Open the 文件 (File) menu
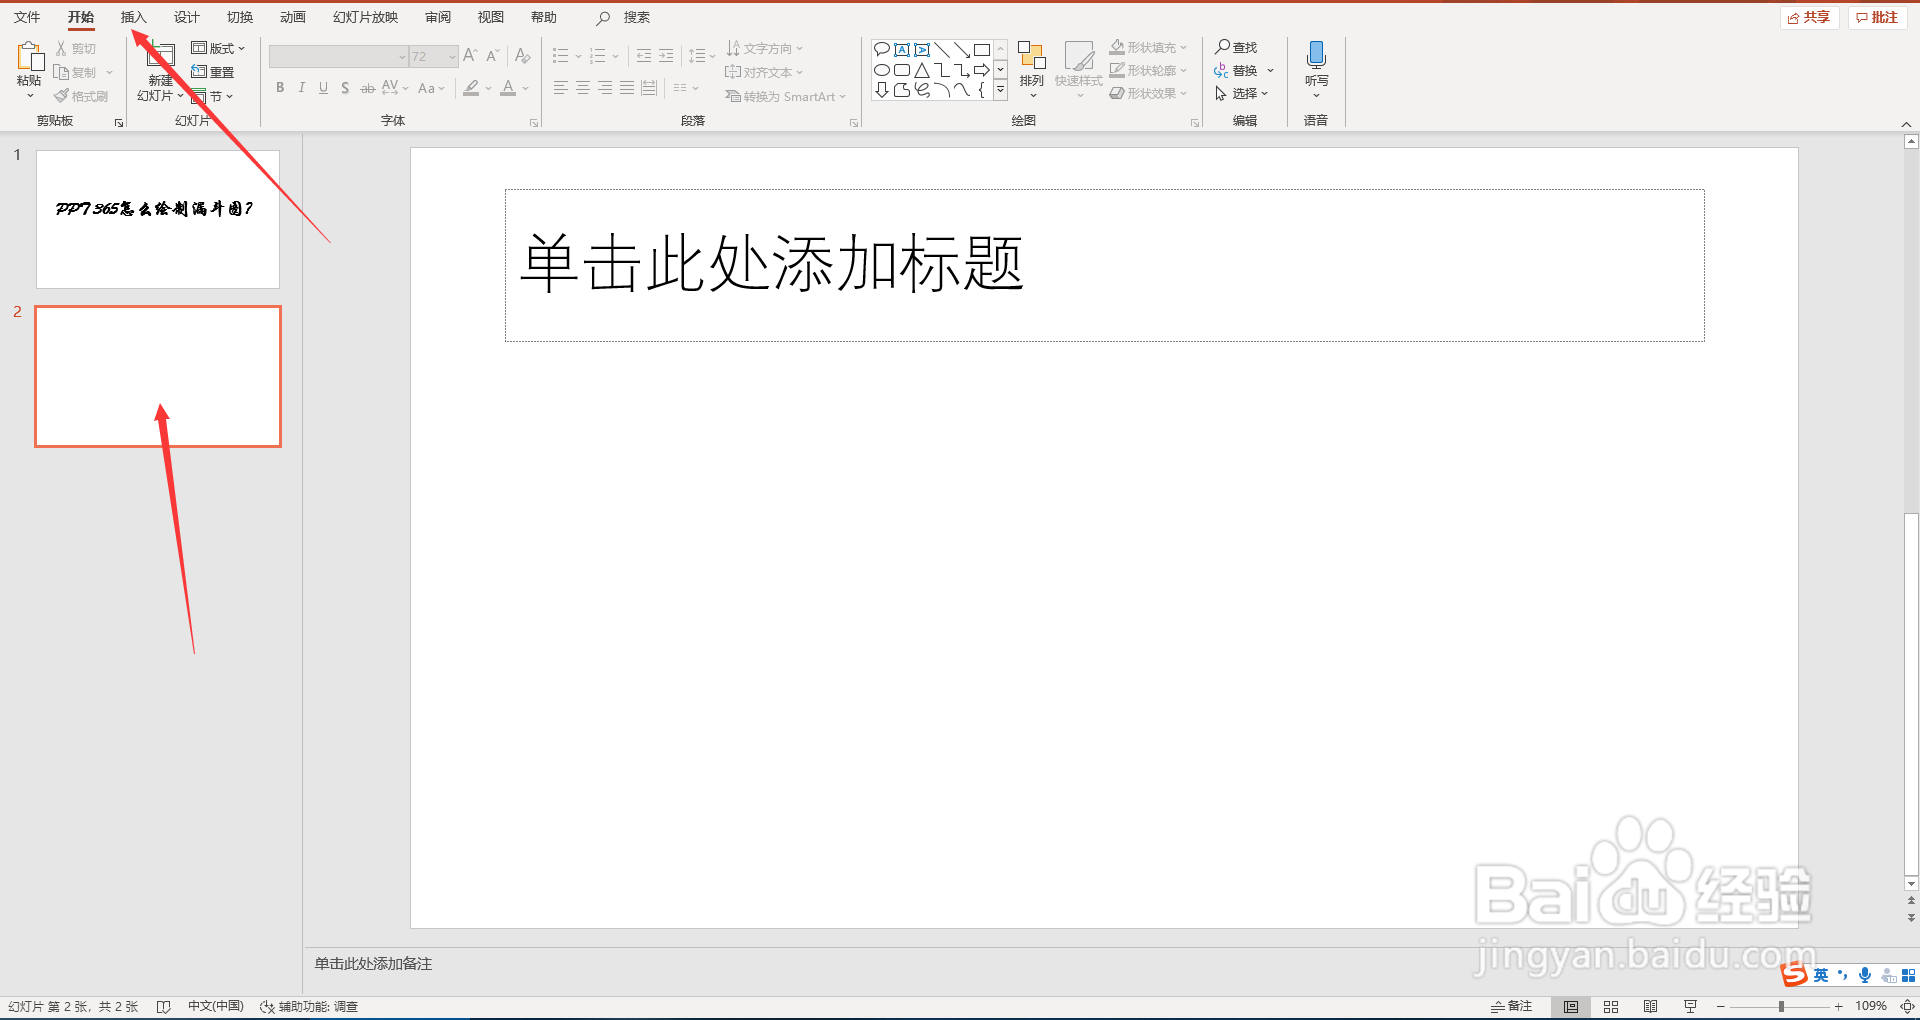Image resolution: width=1920 pixels, height=1020 pixels. pos(27,16)
